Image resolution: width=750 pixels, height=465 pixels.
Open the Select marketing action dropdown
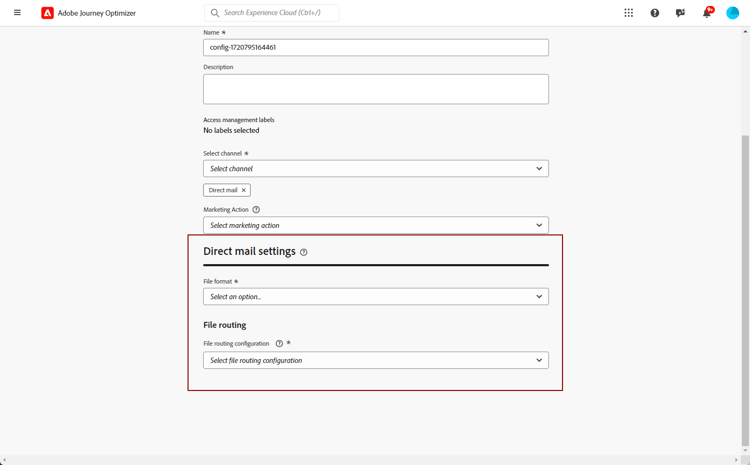pos(375,225)
